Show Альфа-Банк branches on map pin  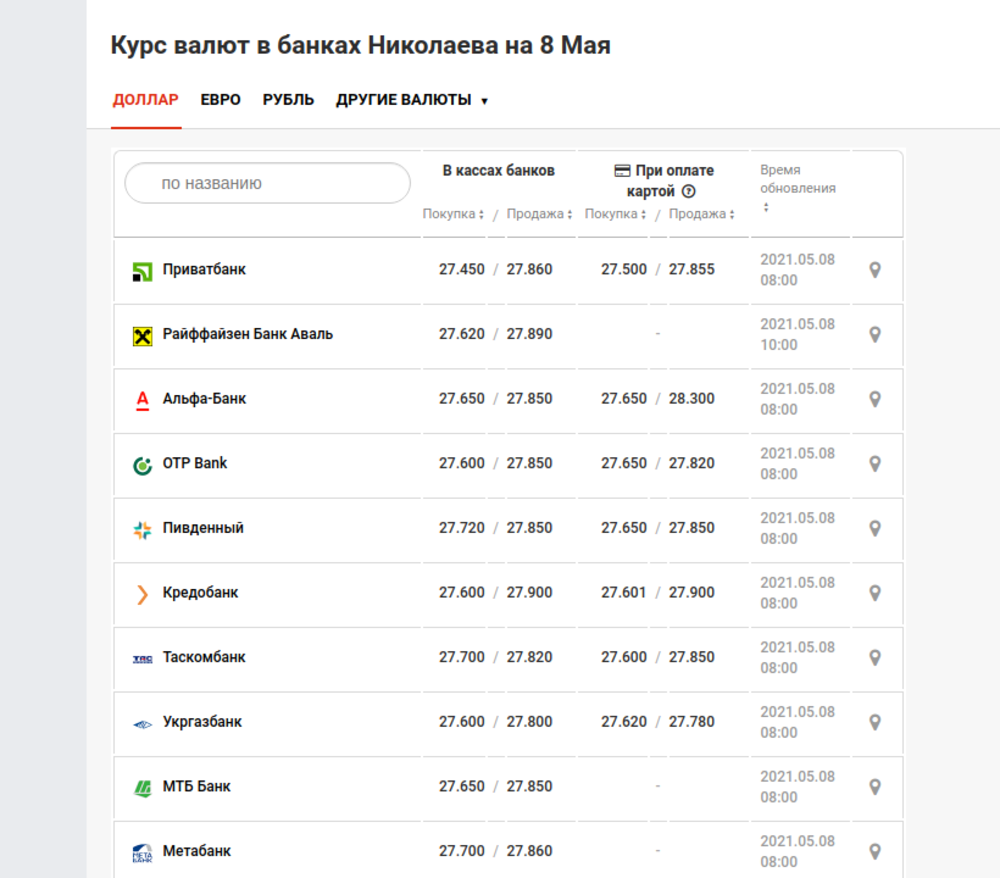coord(875,399)
